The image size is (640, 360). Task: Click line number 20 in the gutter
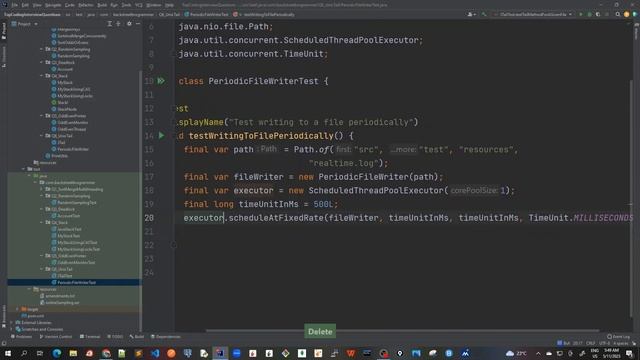[x=149, y=218]
